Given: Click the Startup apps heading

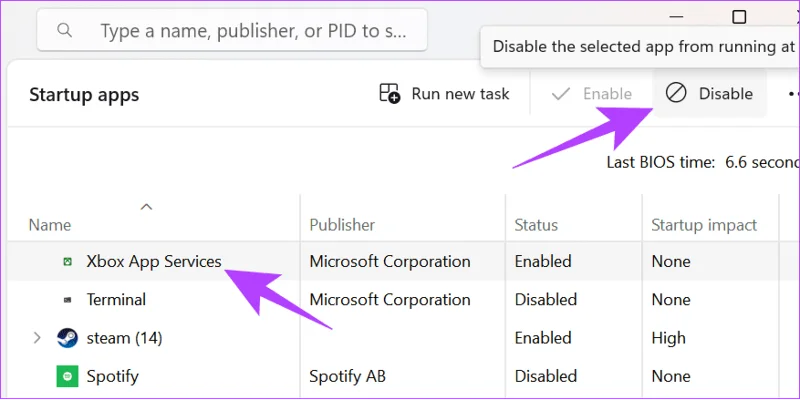Looking at the screenshot, I should tap(84, 95).
